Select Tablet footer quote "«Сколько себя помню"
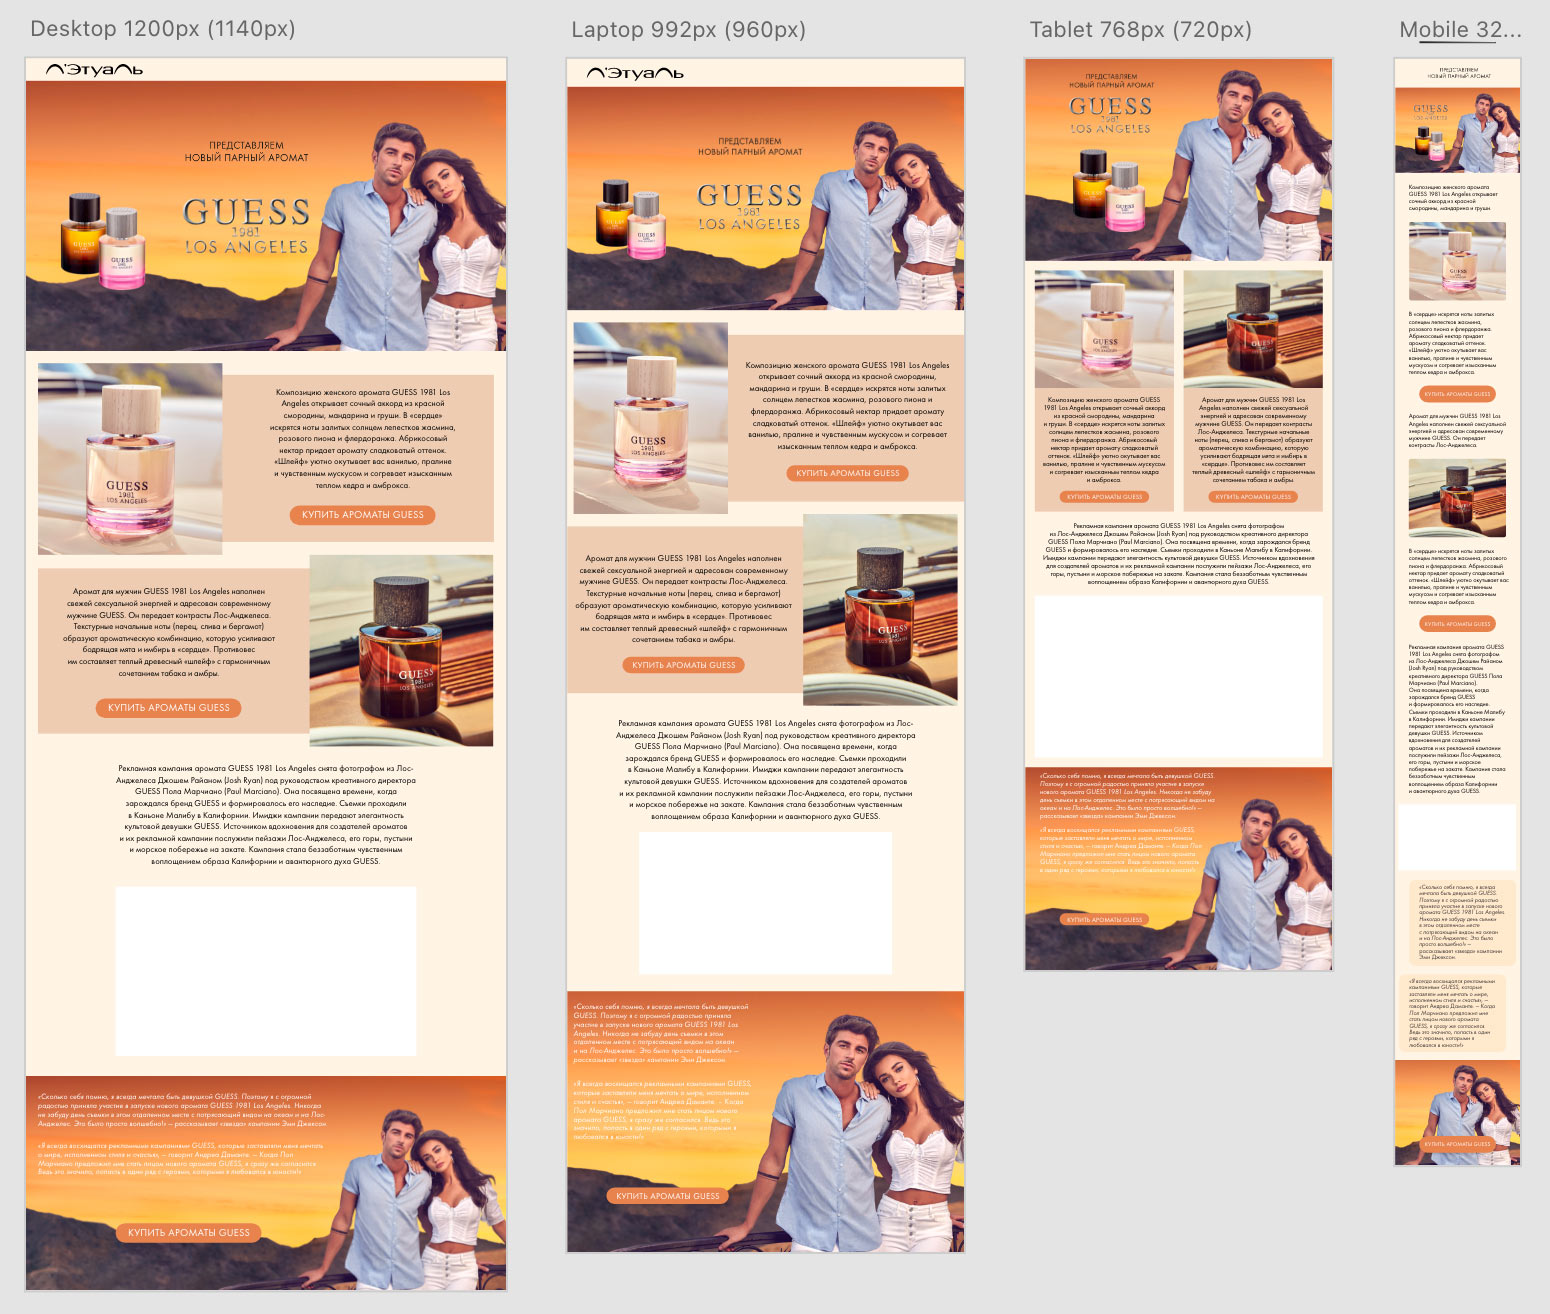The width and height of the screenshot is (1550, 1314). [1128, 796]
